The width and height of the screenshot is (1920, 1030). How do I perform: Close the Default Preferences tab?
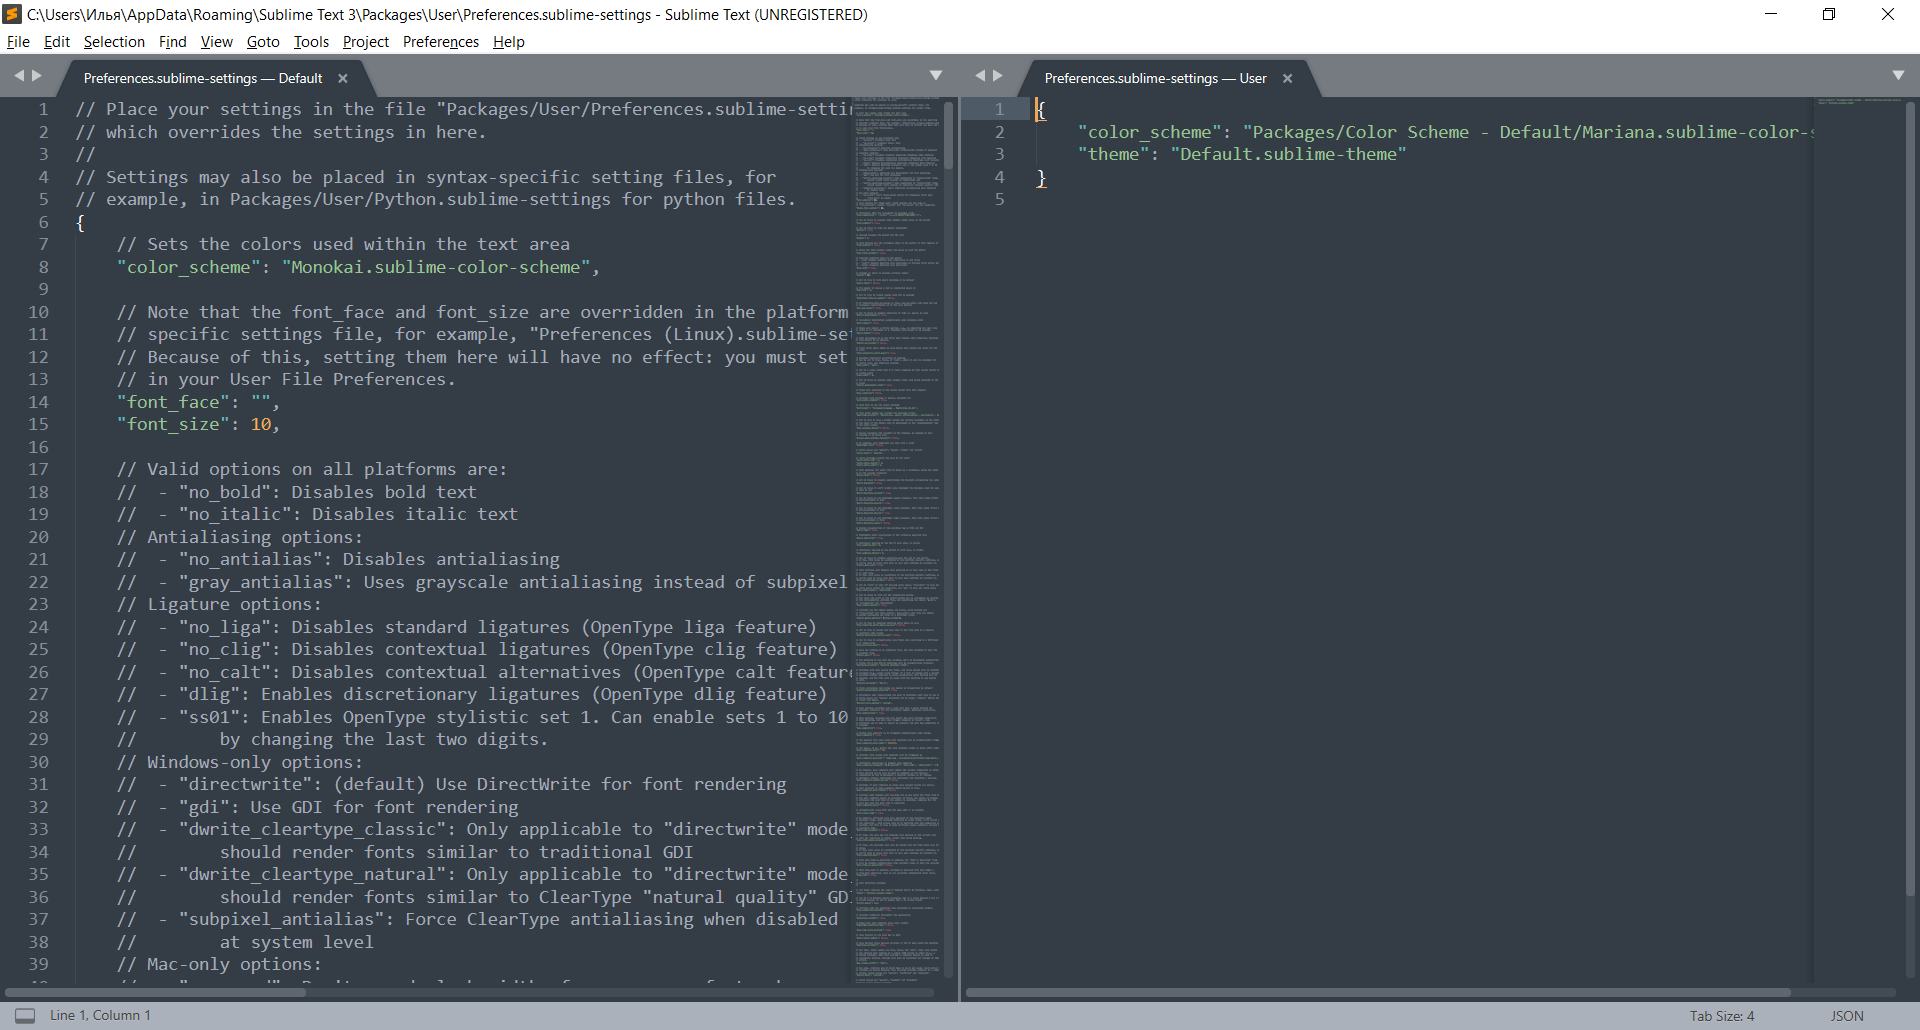pyautogui.click(x=342, y=77)
